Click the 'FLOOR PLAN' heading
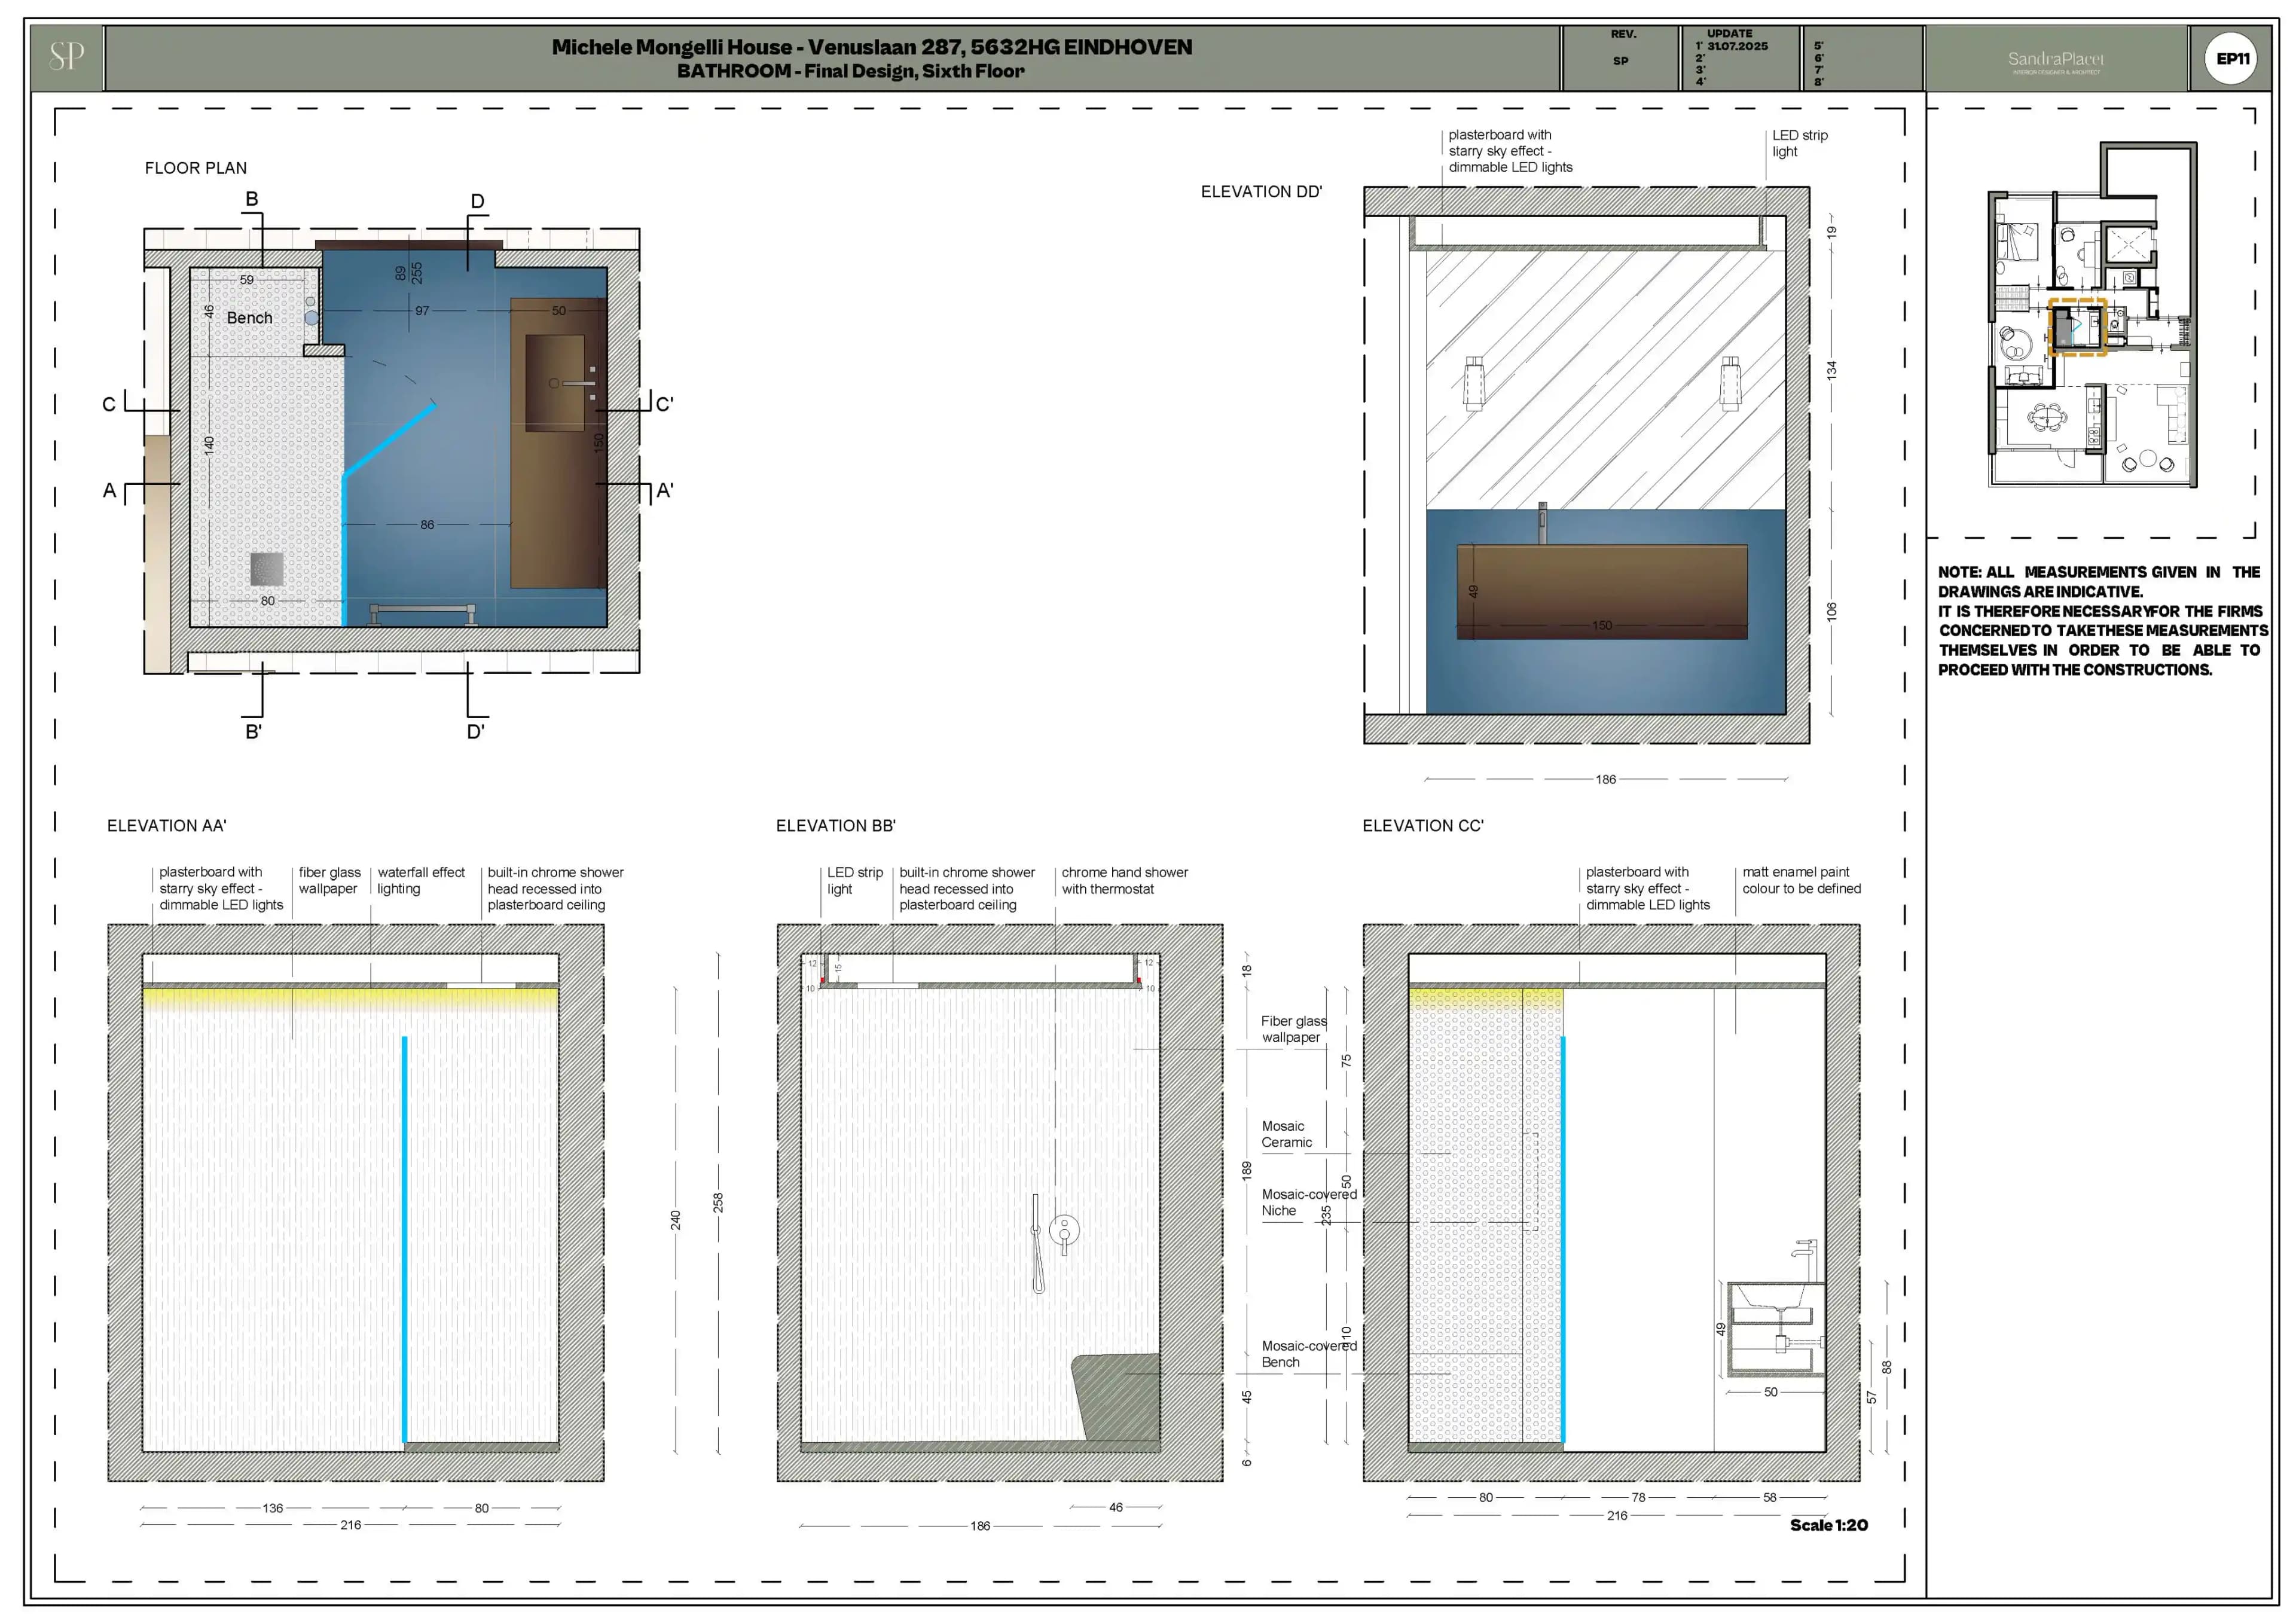This screenshot has width=2296, height=1624. (196, 168)
